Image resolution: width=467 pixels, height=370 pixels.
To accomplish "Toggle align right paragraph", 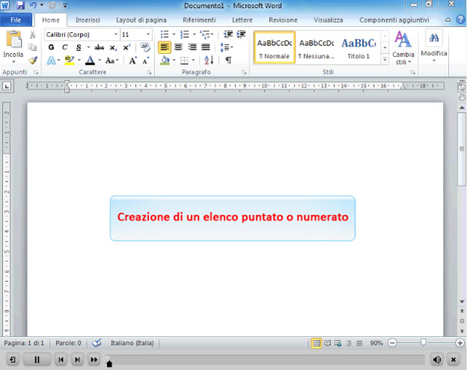I will 192,47.
